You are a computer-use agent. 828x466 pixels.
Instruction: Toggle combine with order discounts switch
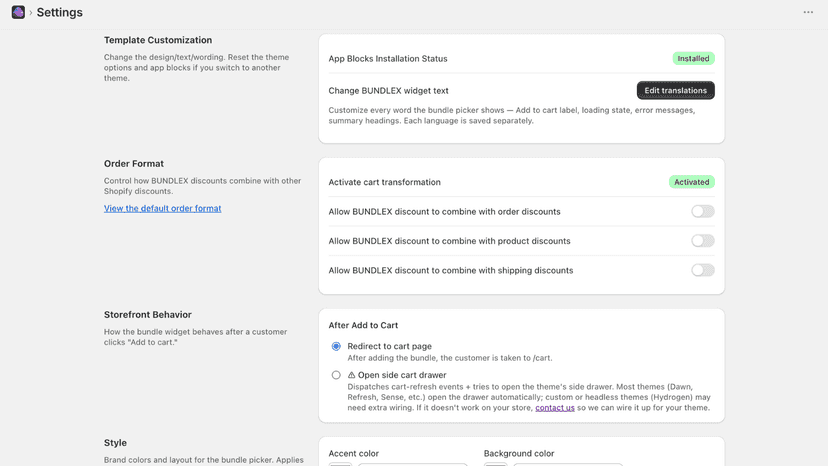click(702, 211)
